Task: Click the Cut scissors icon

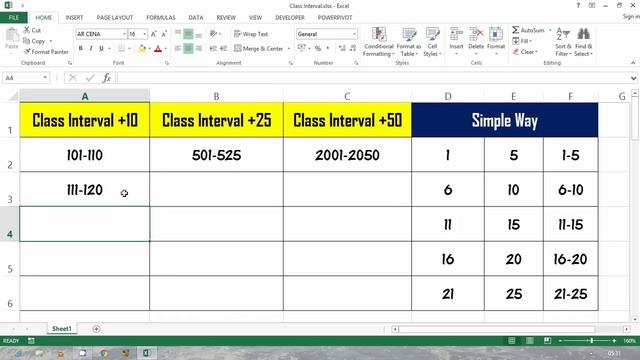Action: click(x=27, y=30)
